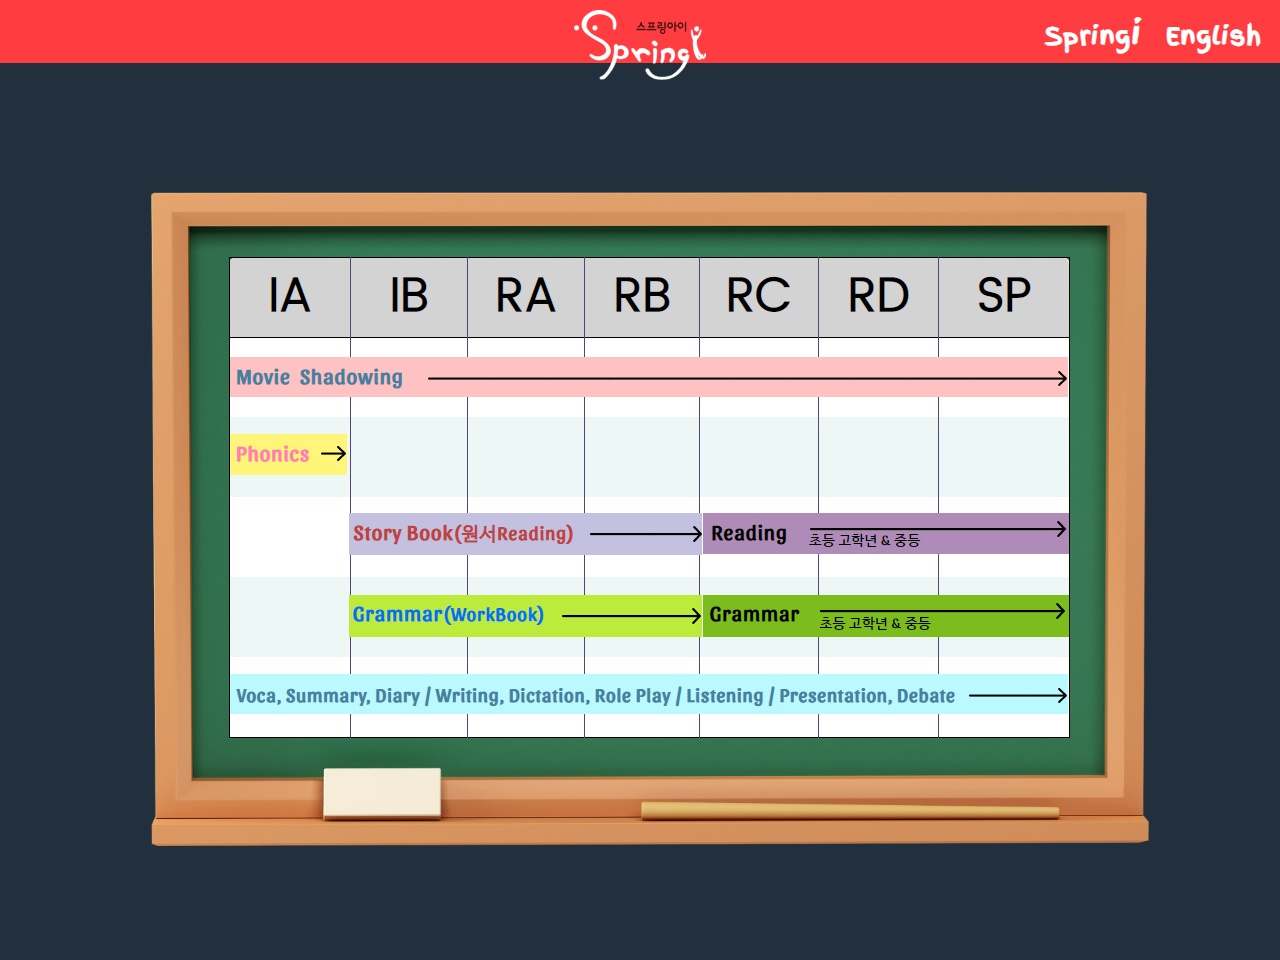Click the Springi English text at top right
This screenshot has width=1280, height=960.
pos(1152,36)
